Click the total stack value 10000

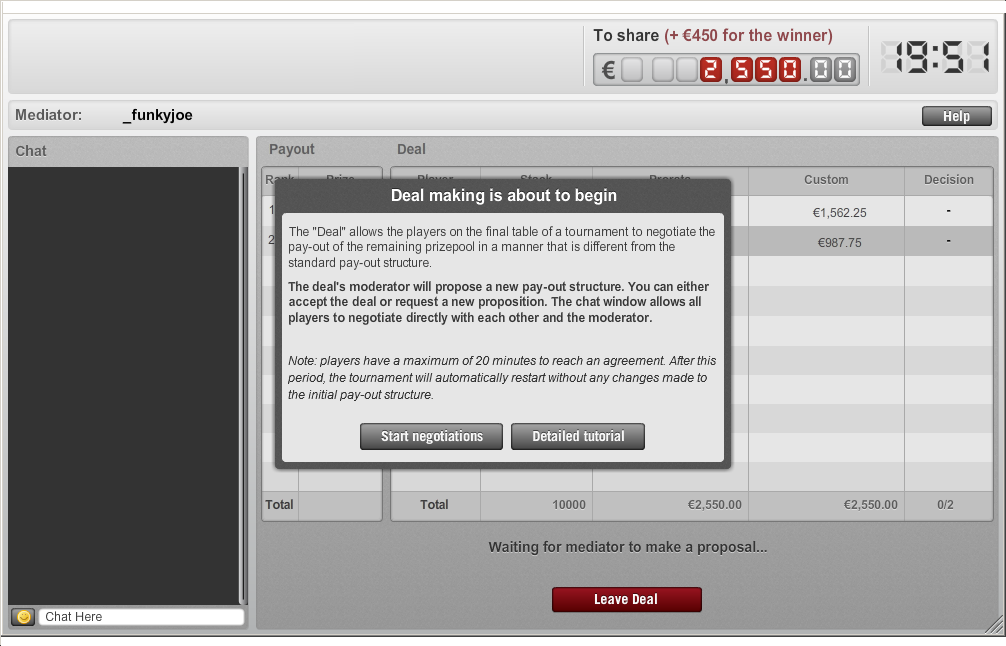pos(568,504)
